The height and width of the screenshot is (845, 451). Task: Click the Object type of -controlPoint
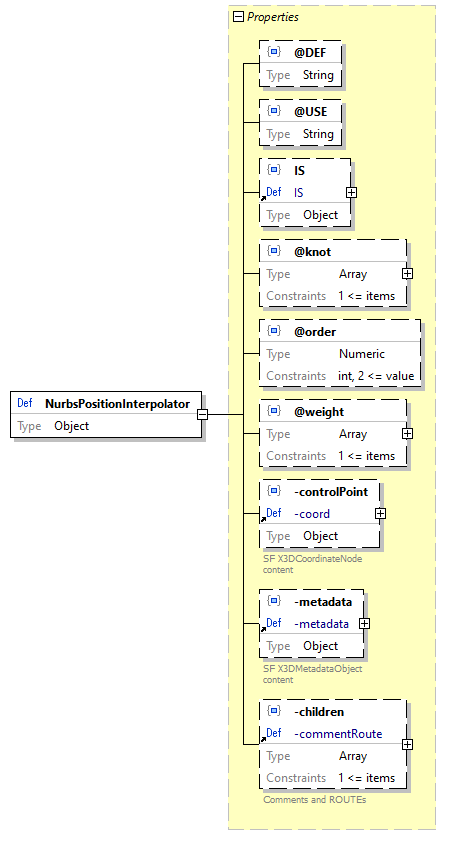pyautogui.click(x=321, y=536)
